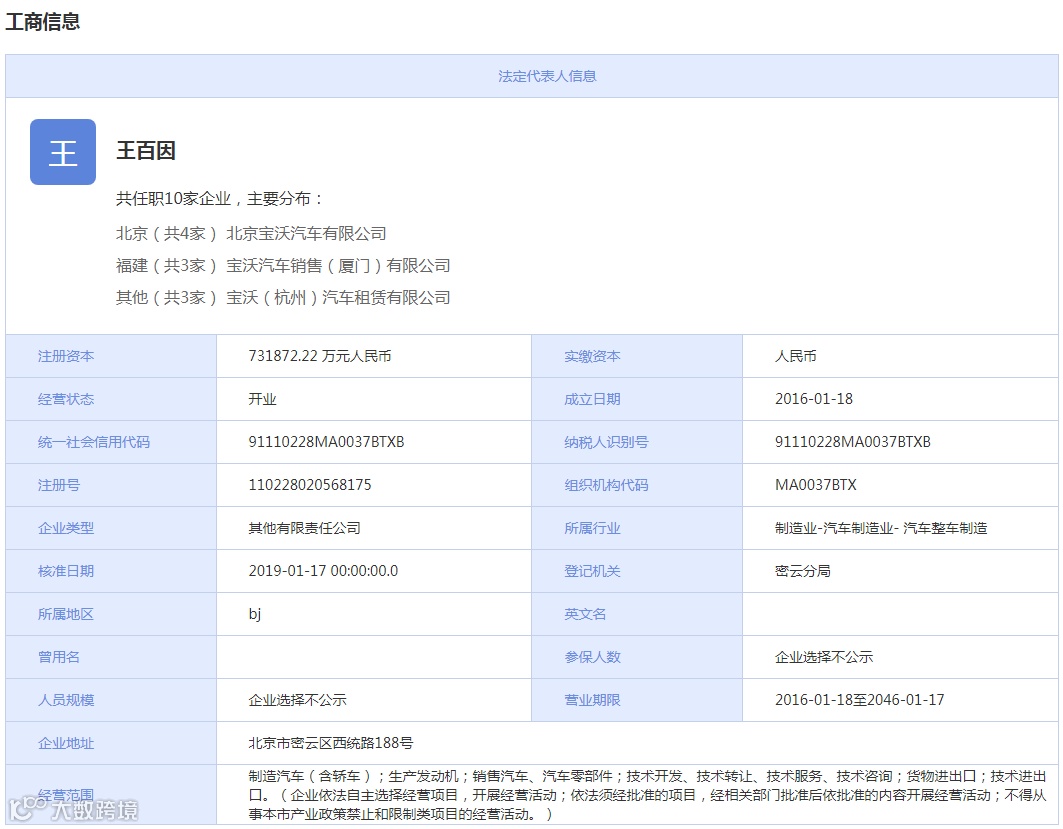Click the blue 王 avatar icon
Viewport: 1063px width, 829px height.
click(63, 152)
